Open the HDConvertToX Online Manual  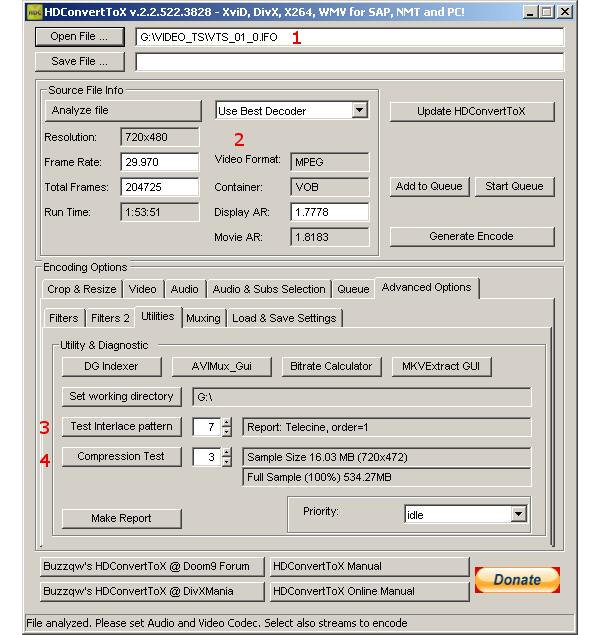pos(370,591)
